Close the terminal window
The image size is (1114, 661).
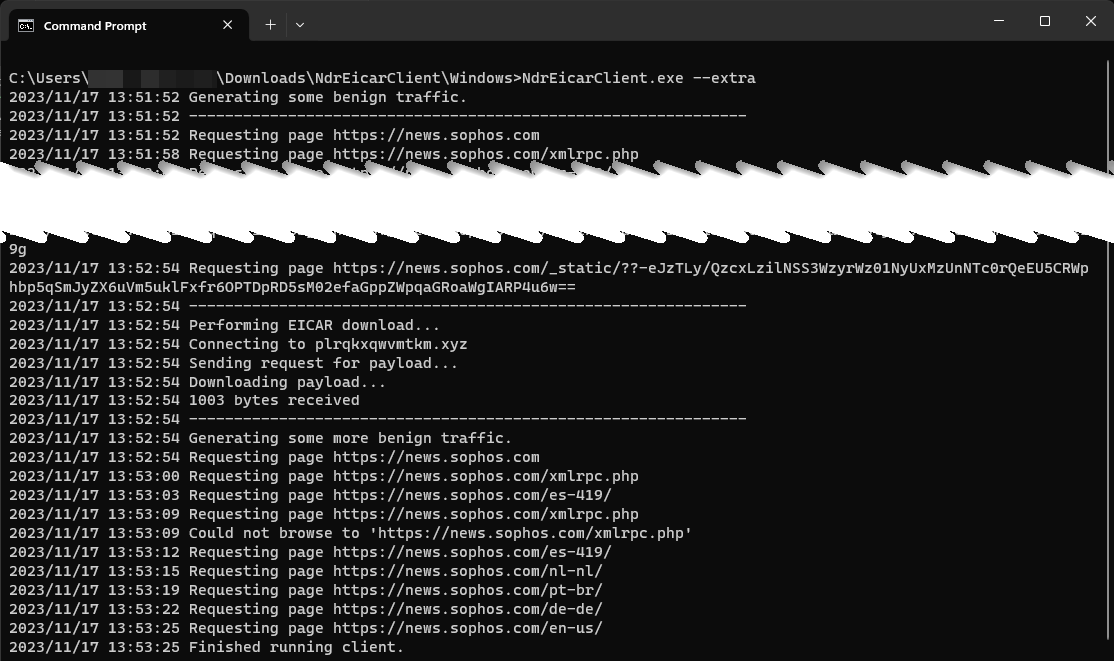[x=1090, y=21]
